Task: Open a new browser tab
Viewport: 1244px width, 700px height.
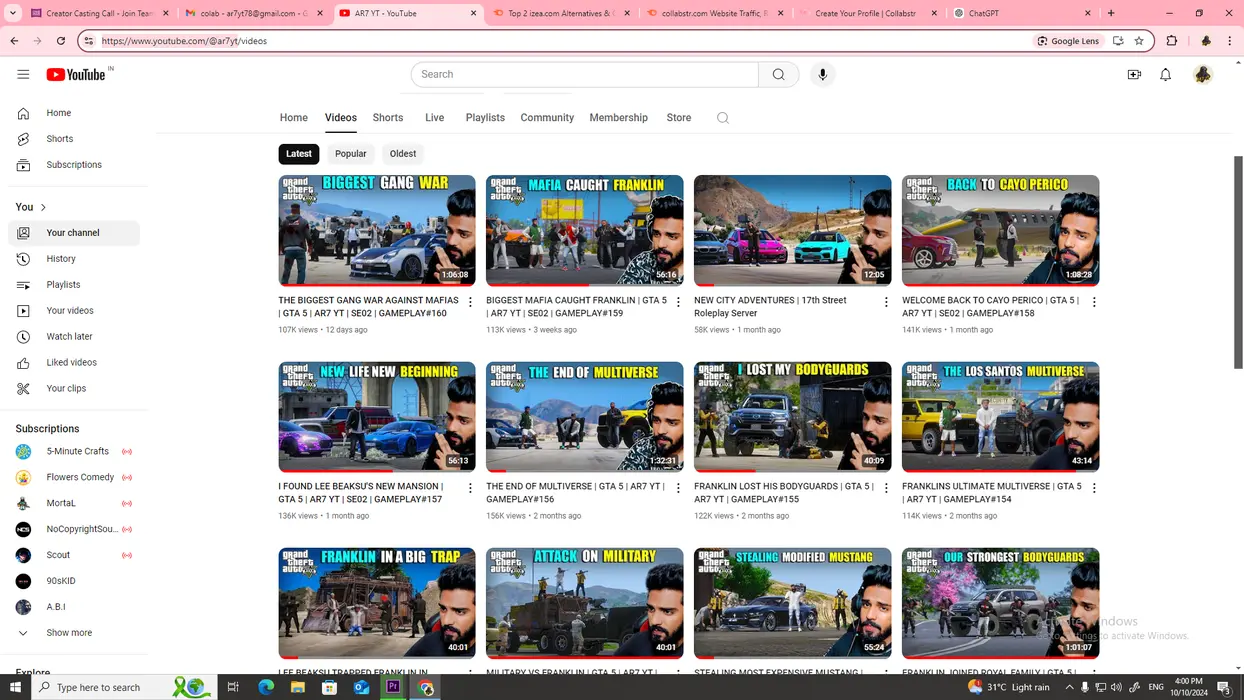Action: [1111, 13]
